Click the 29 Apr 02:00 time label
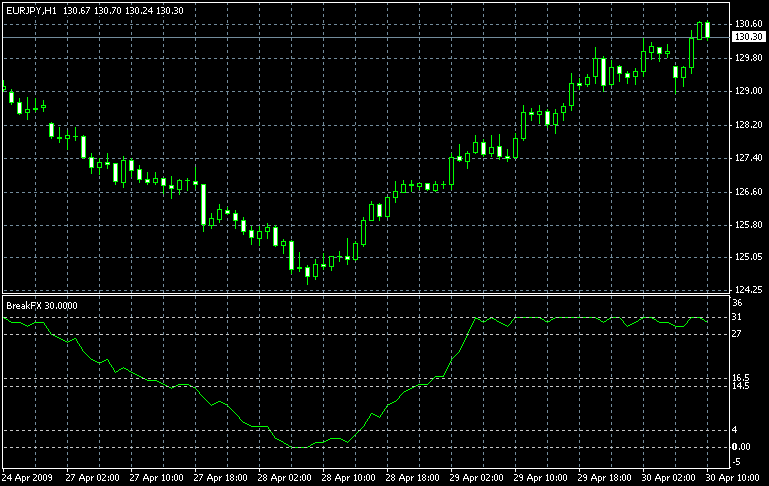The height and width of the screenshot is (486, 769). click(477, 478)
